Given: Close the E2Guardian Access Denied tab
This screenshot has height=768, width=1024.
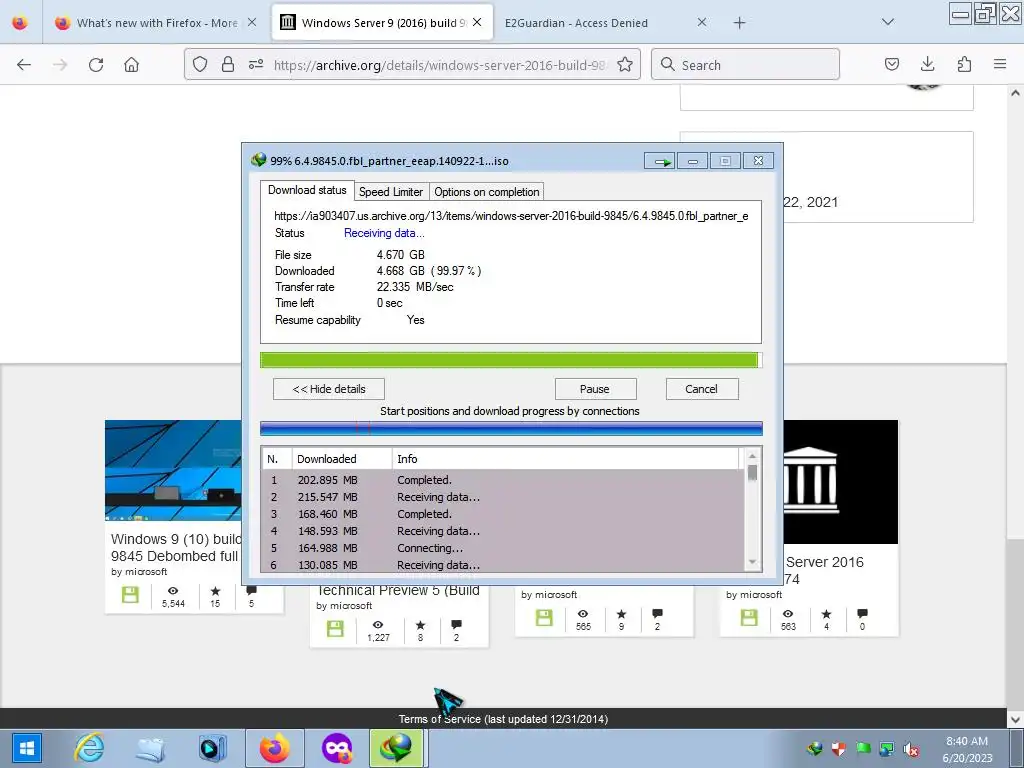Looking at the screenshot, I should click(701, 22).
